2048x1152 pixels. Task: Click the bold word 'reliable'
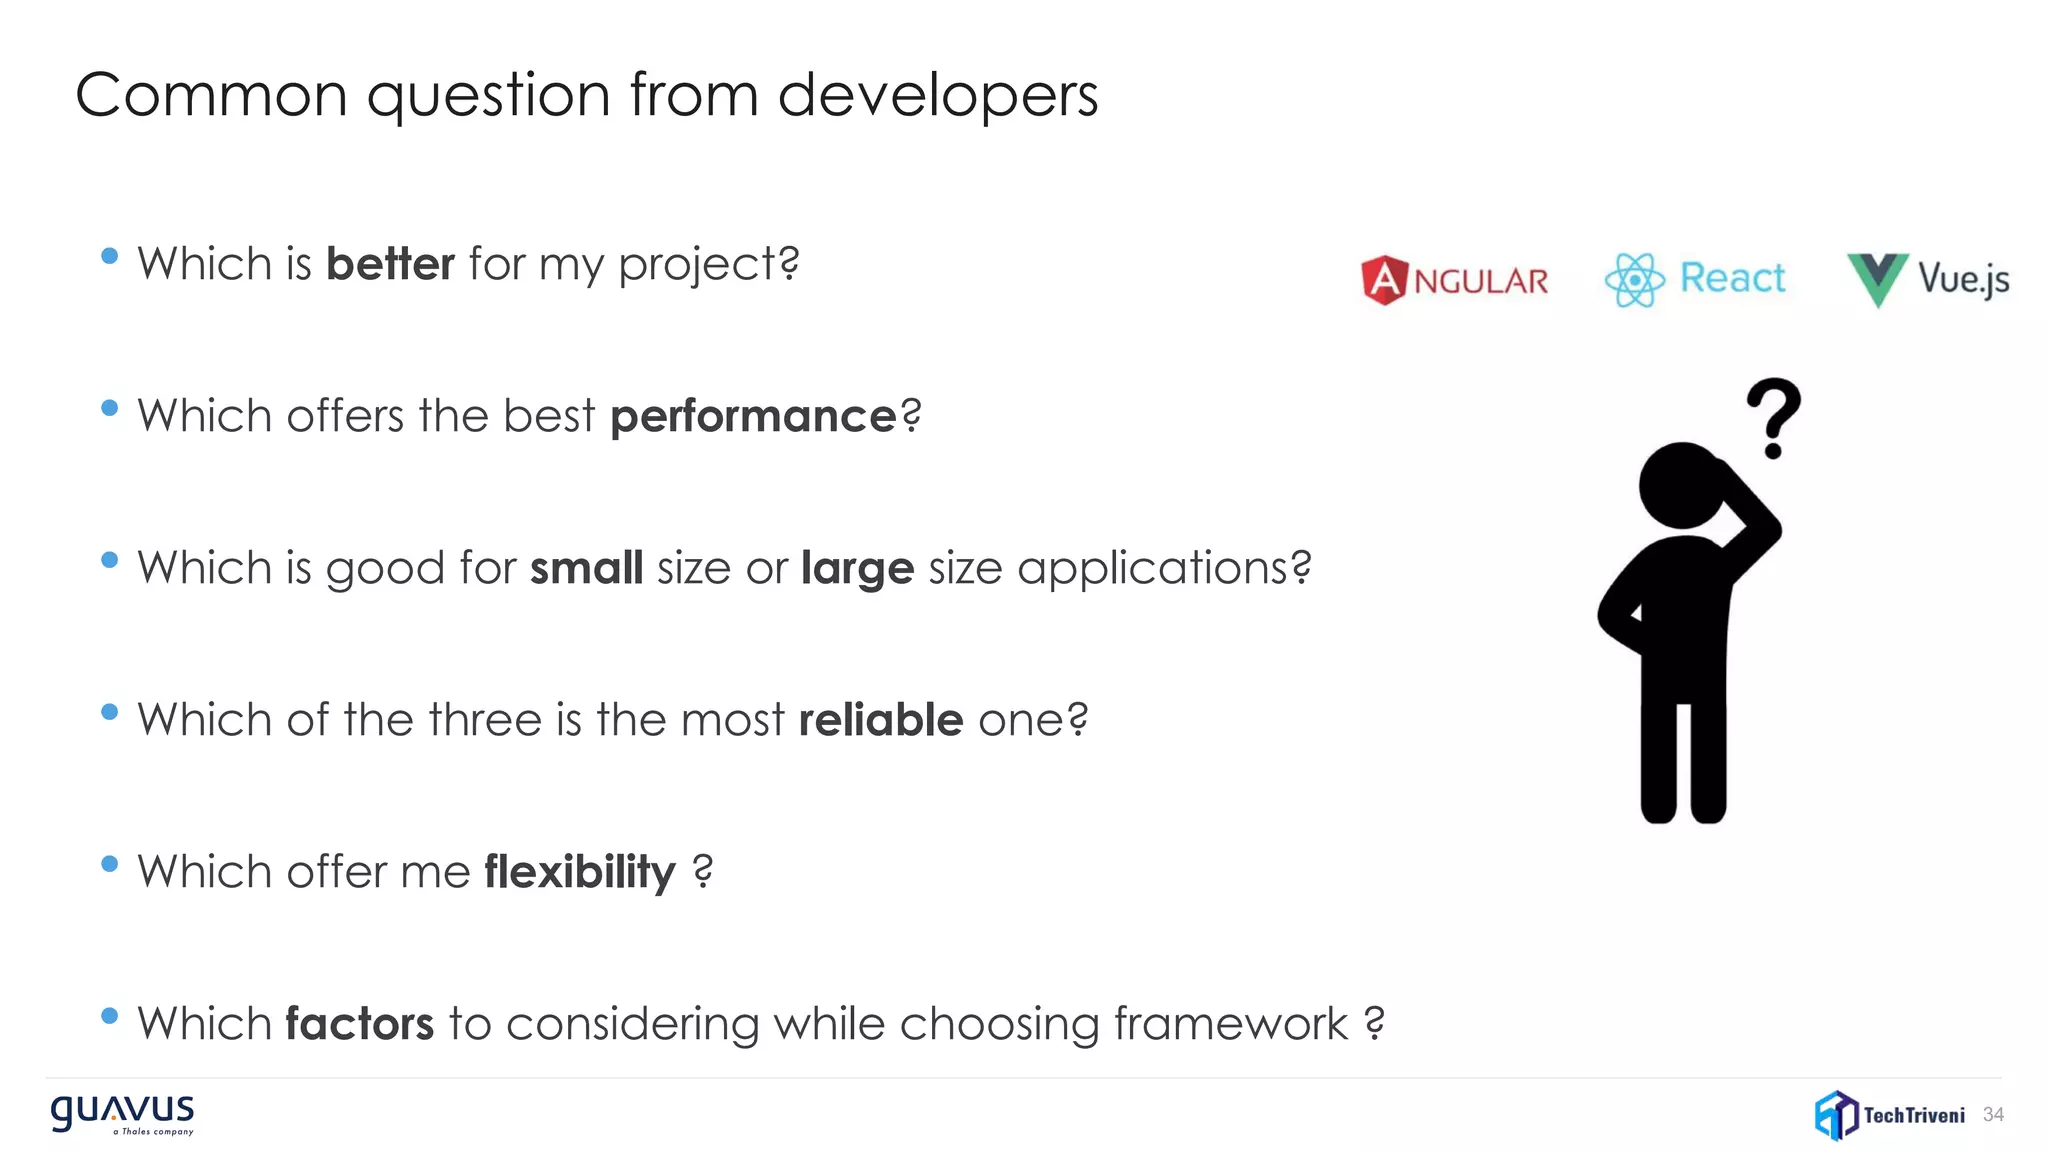pos(881,720)
